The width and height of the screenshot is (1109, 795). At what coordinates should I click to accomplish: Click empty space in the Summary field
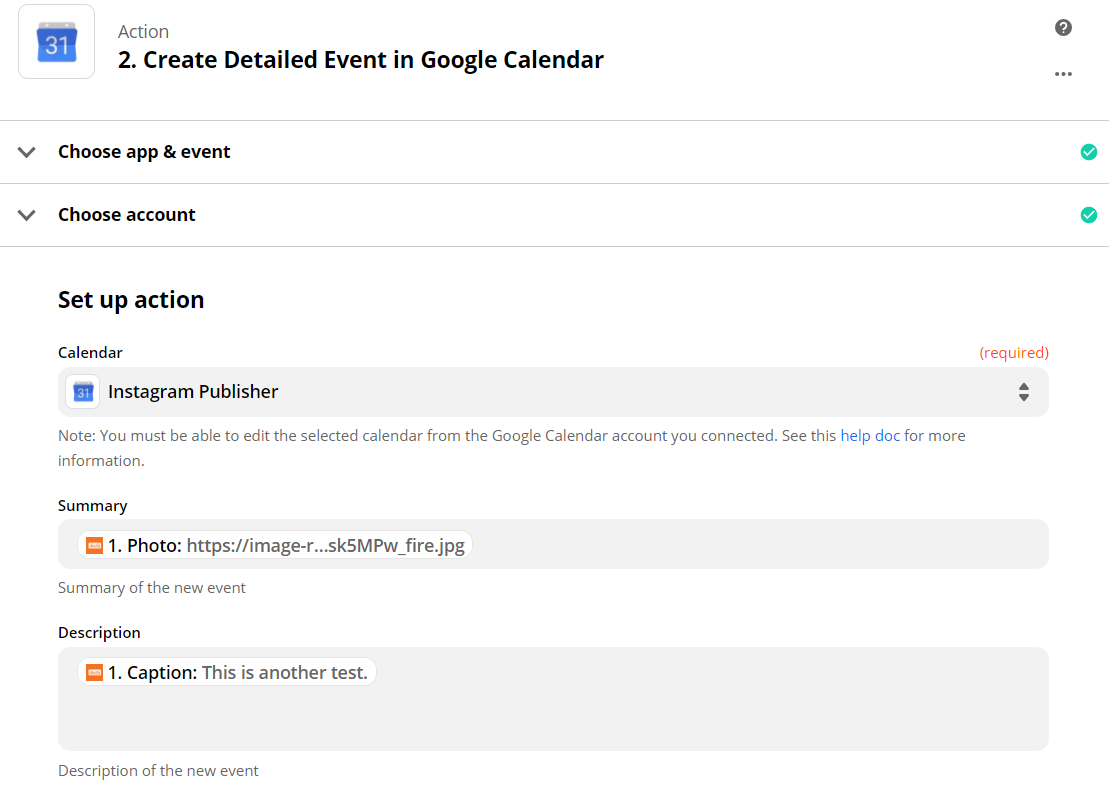click(760, 545)
